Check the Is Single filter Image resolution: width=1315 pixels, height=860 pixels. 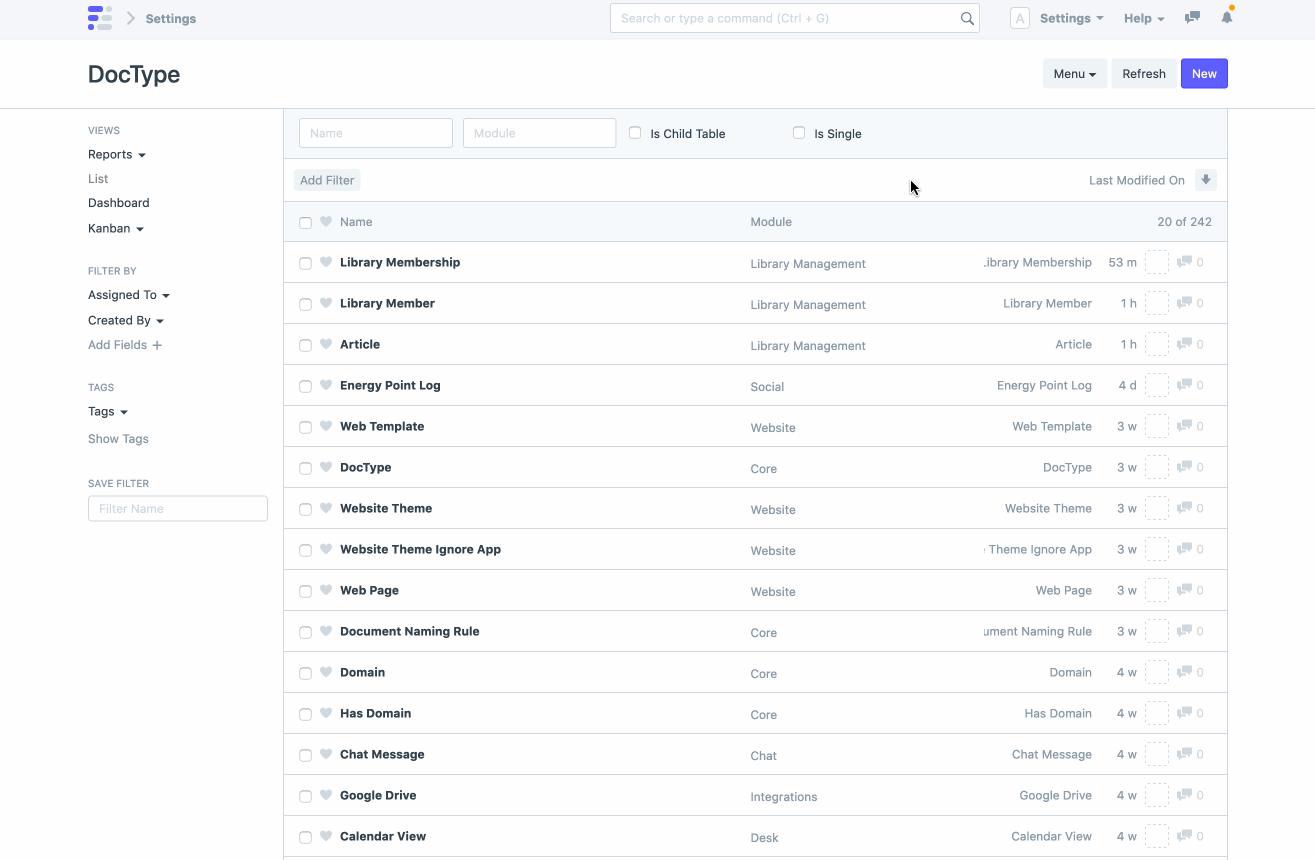click(799, 132)
